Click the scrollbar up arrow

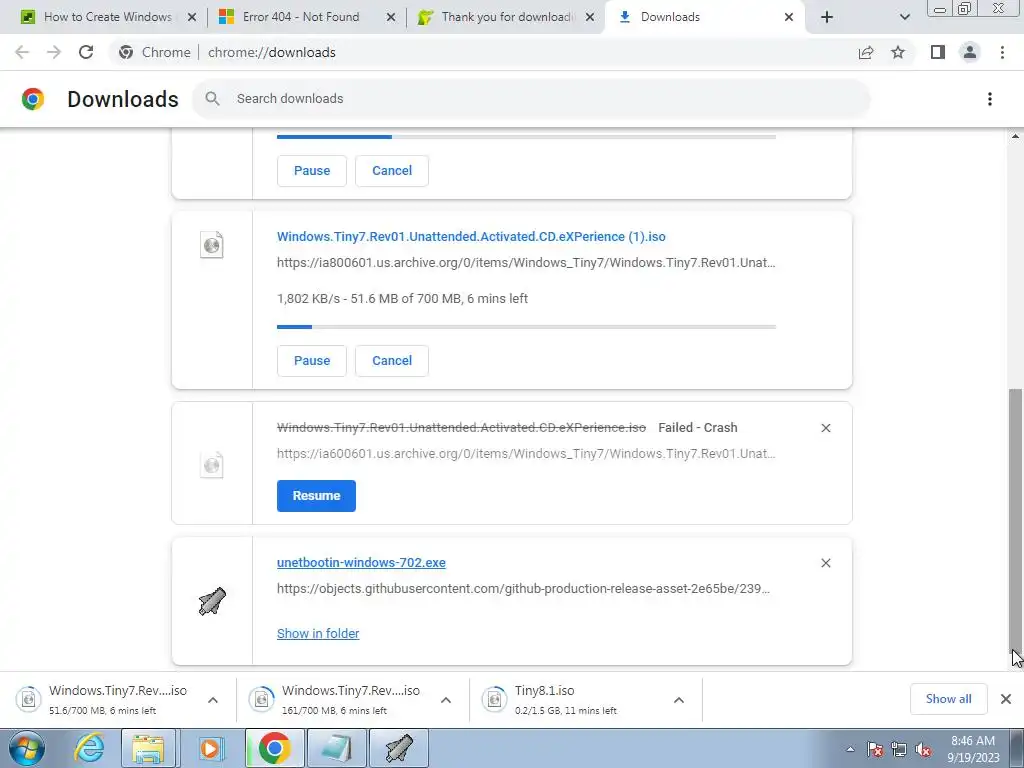point(1014,136)
